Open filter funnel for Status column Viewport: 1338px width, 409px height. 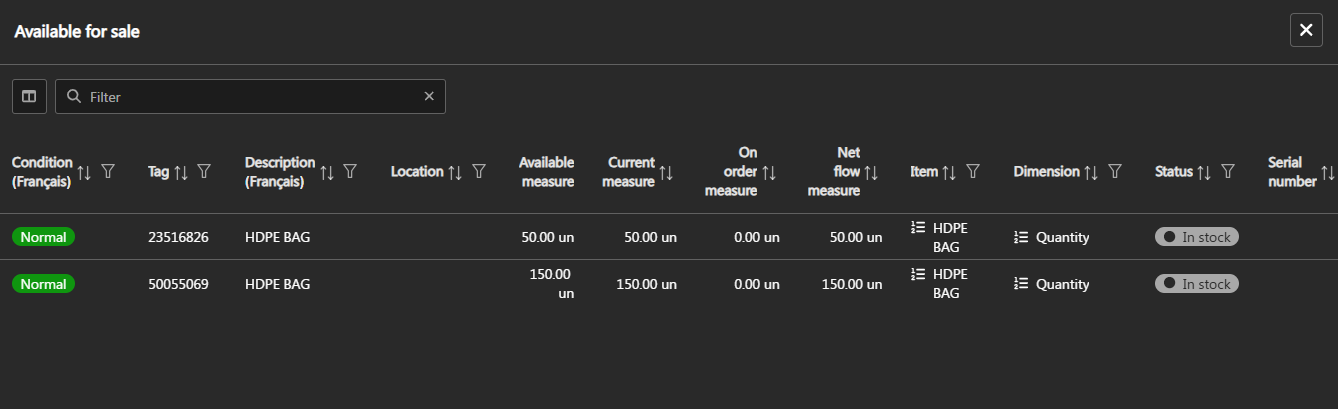(1228, 172)
